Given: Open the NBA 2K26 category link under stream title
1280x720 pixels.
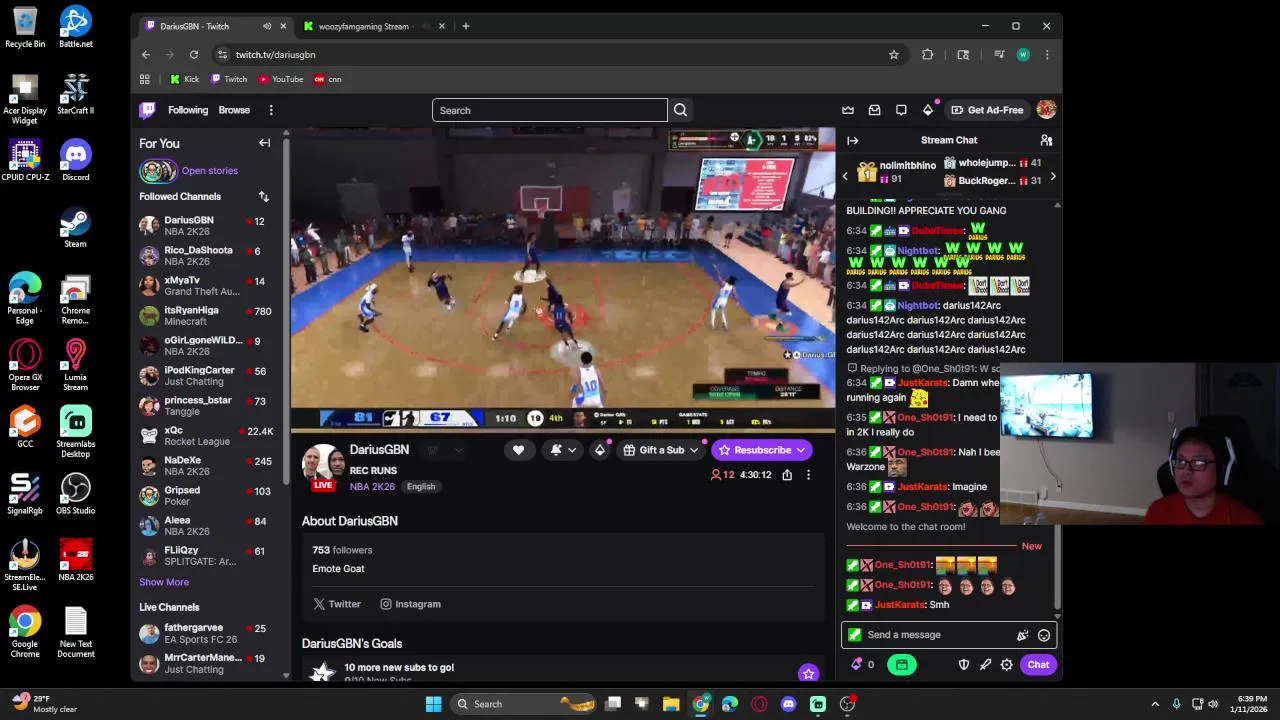Looking at the screenshot, I should [x=372, y=487].
